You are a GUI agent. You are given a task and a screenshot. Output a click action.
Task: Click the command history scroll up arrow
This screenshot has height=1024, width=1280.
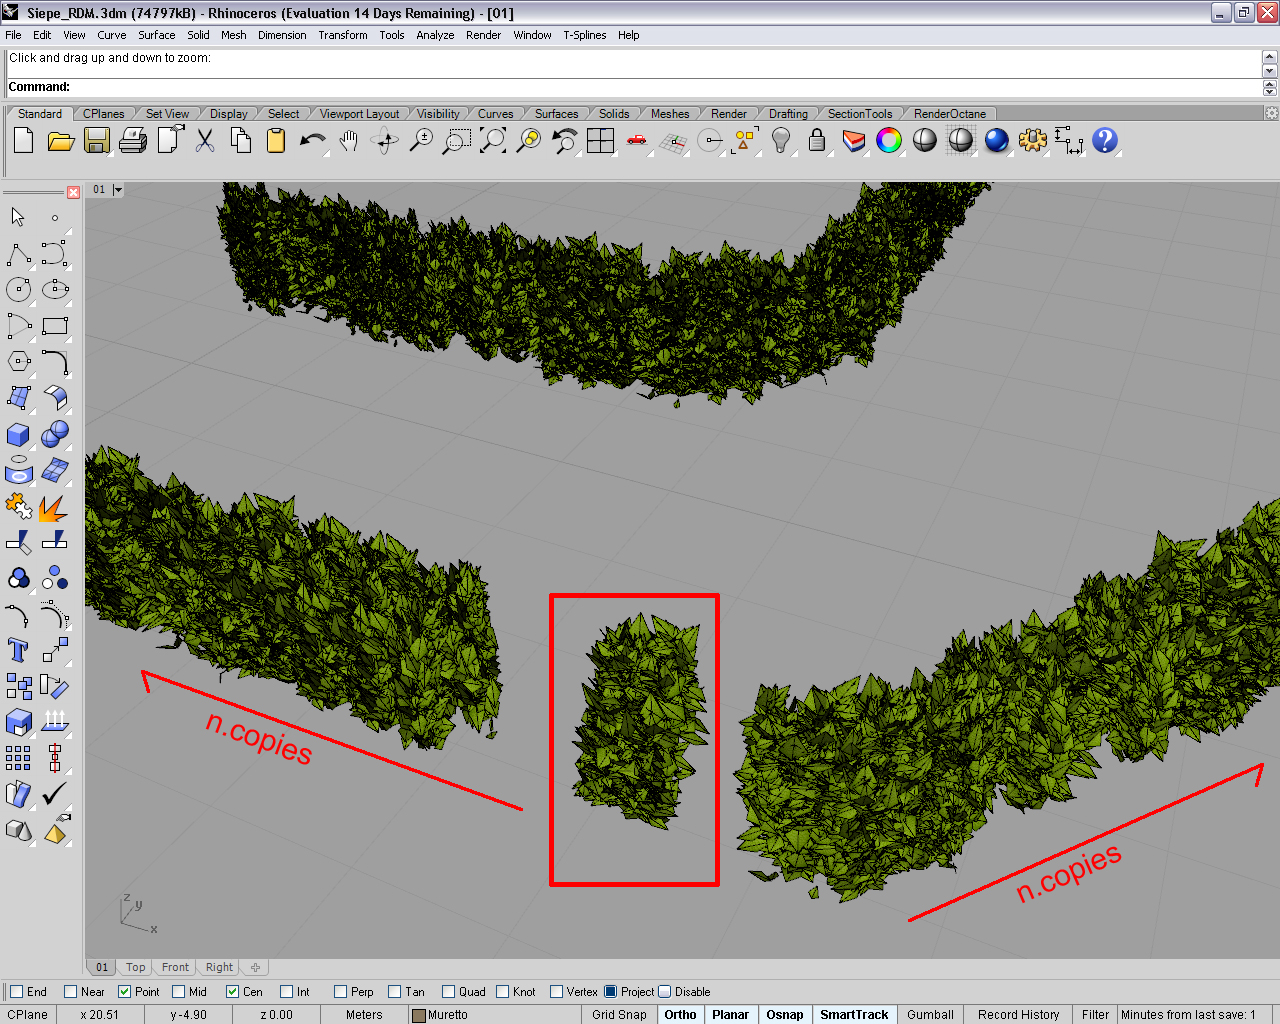click(1269, 57)
